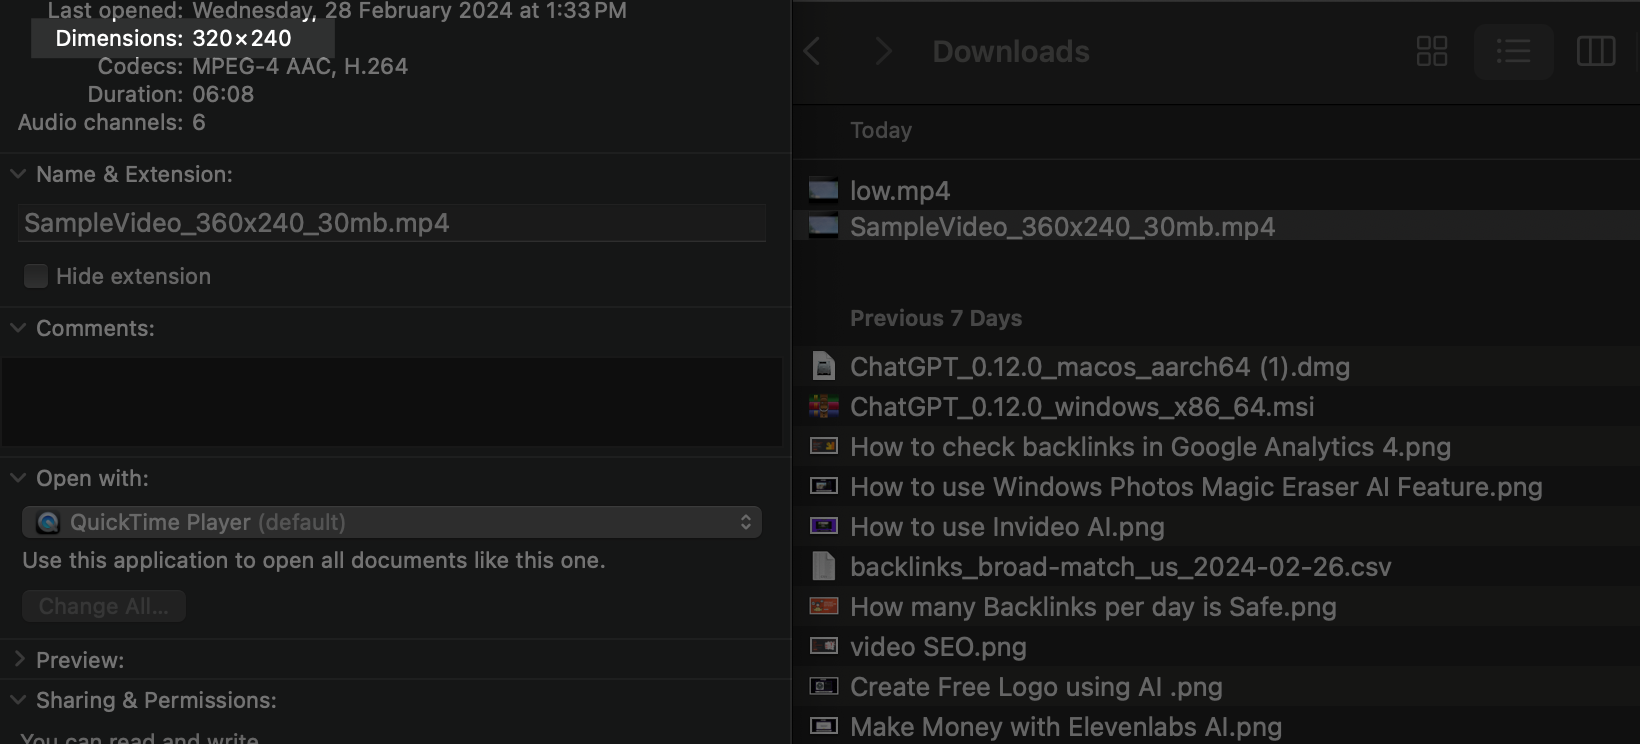1640x744 pixels.
Task: Click the file name text field
Action: [x=391, y=223]
